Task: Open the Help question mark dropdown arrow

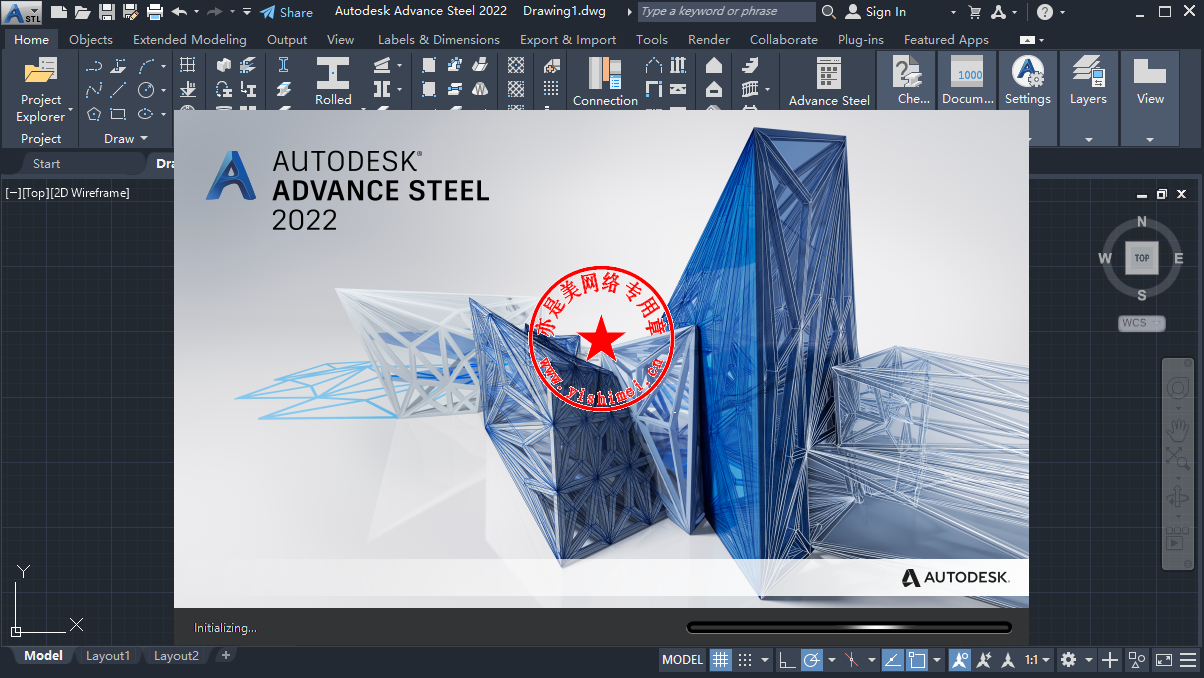Action: pyautogui.click(x=1064, y=12)
